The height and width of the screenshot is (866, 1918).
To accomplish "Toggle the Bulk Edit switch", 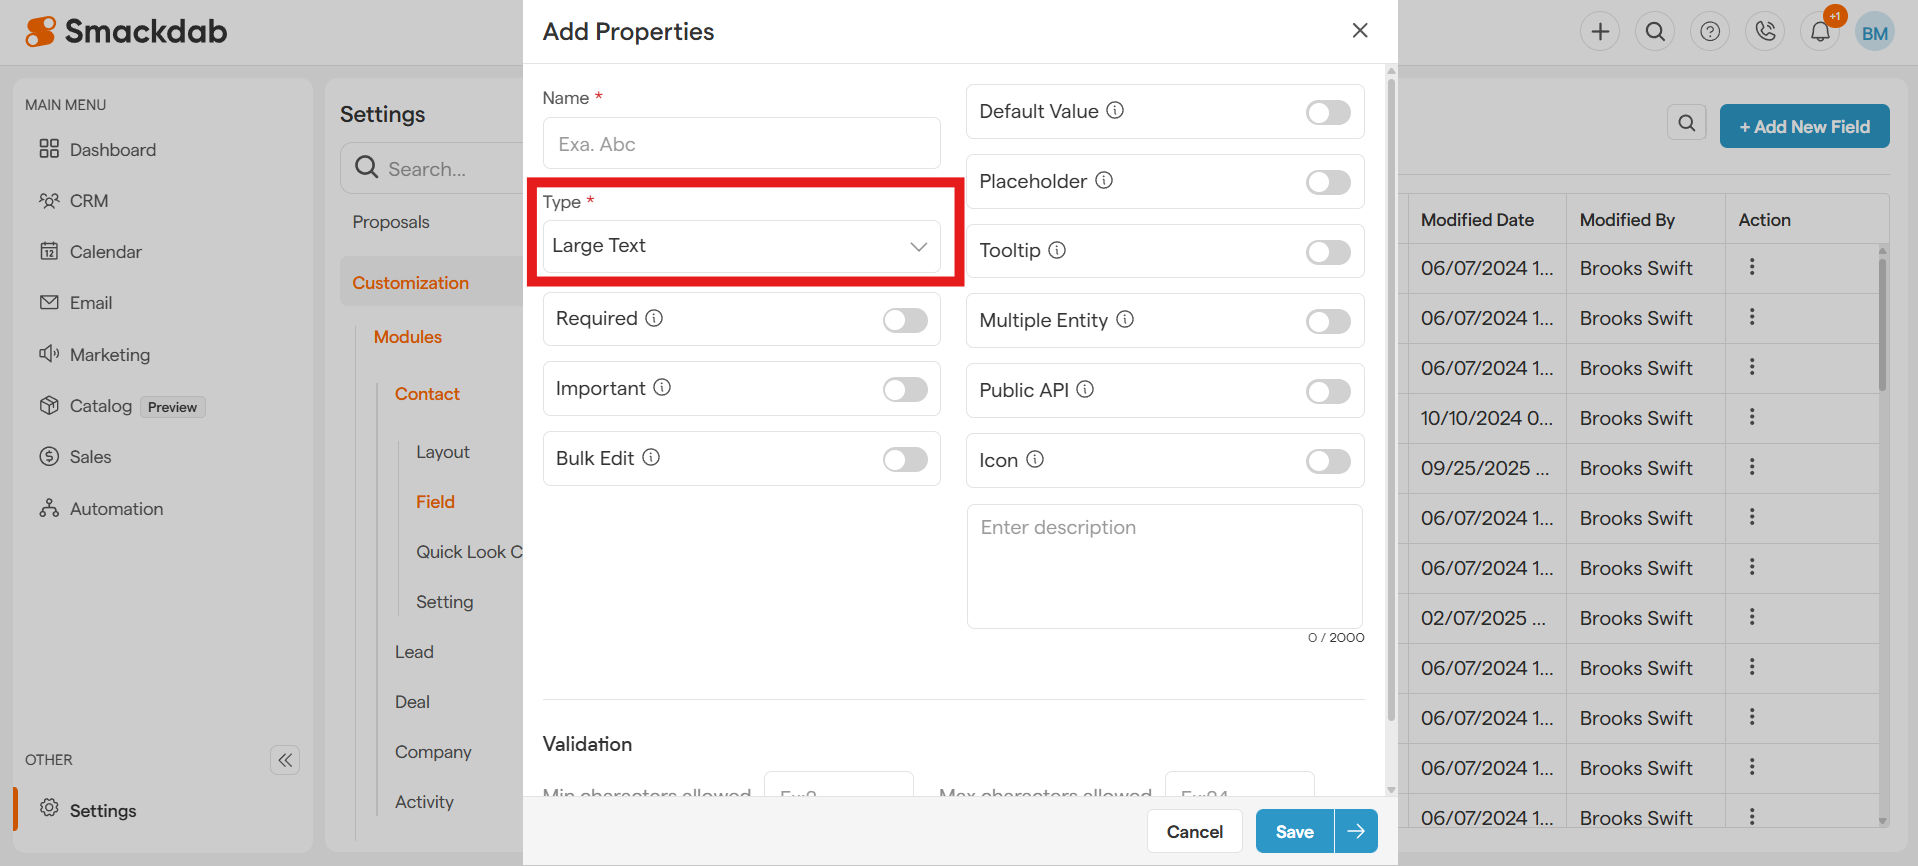I will tap(905, 459).
